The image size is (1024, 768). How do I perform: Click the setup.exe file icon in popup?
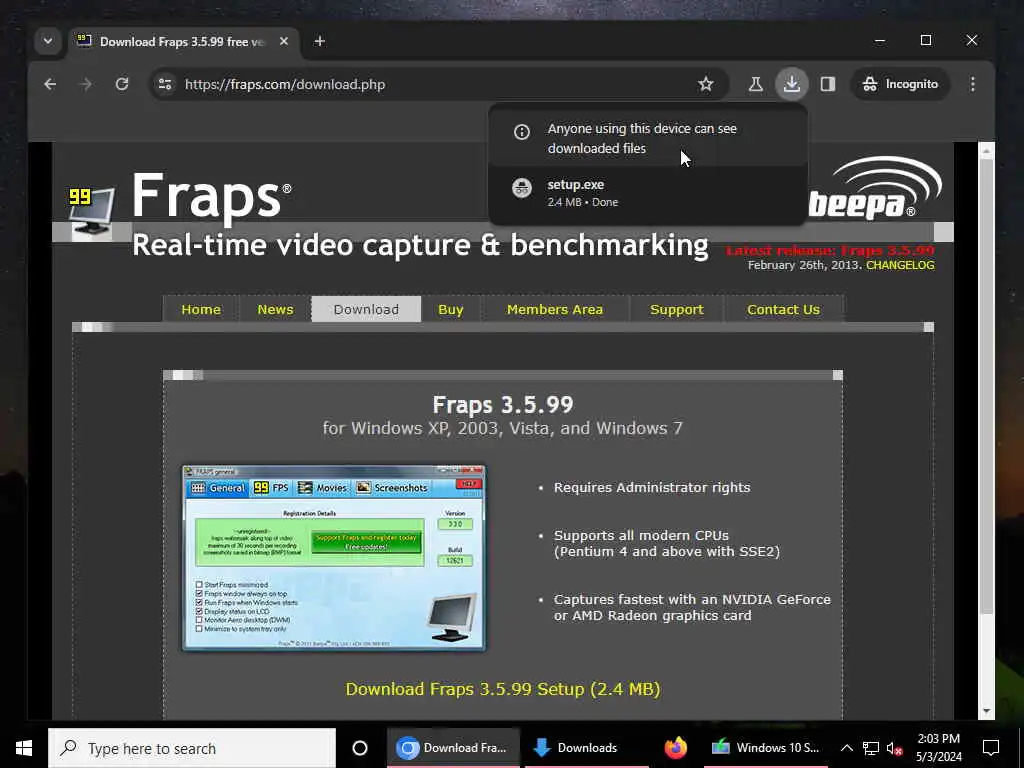point(522,188)
